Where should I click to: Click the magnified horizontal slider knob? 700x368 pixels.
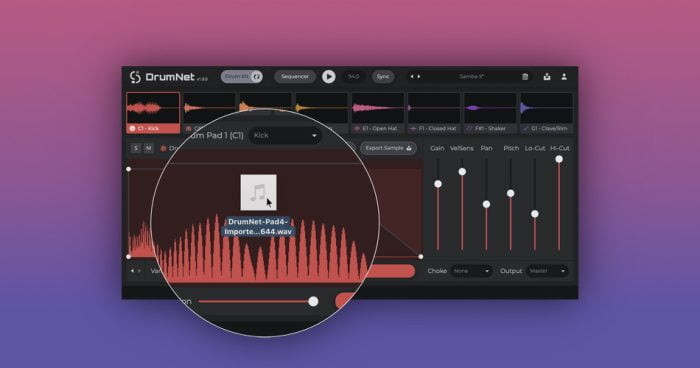point(313,301)
